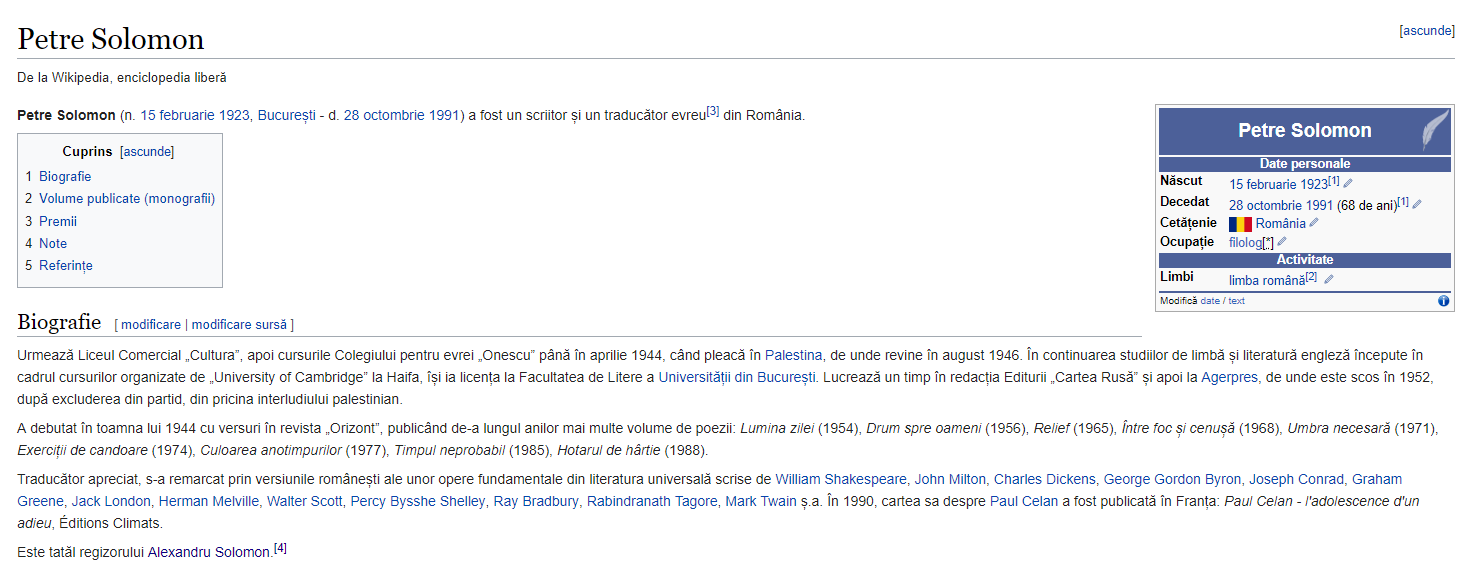Viewport: 1464px width, 573px height.
Task: Collapse the Cuprins table of contents
Action: (x=147, y=152)
